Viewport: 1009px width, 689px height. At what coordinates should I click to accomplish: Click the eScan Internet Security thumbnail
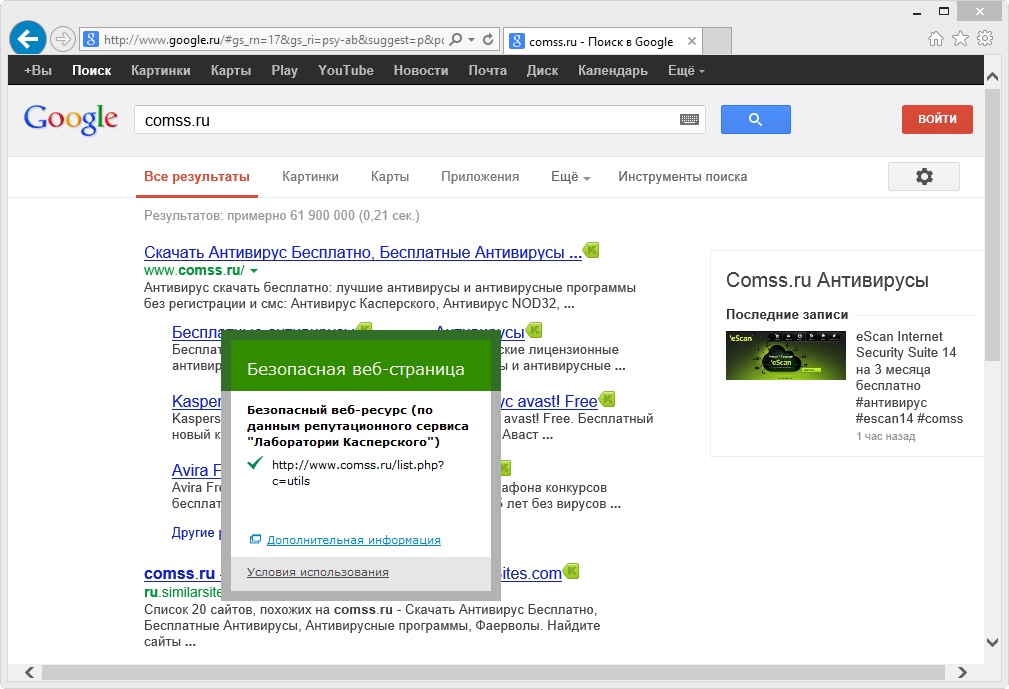pyautogui.click(x=786, y=355)
